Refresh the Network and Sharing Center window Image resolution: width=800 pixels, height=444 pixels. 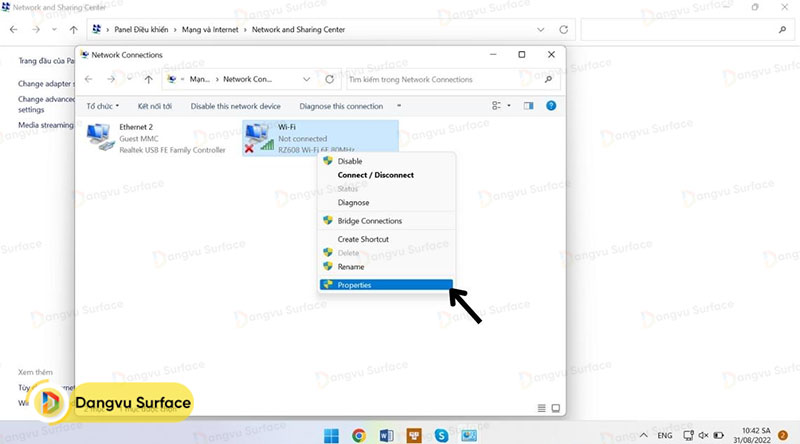563,30
